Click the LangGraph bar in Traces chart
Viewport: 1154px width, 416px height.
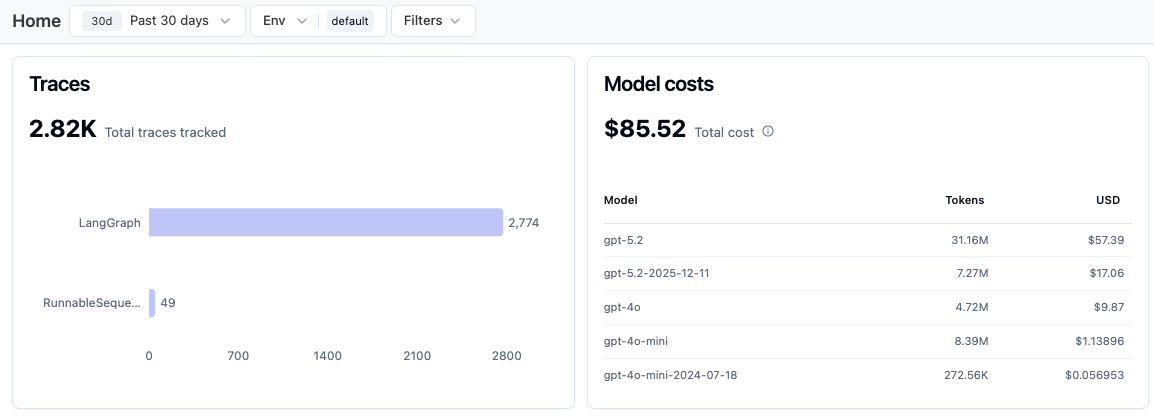(326, 222)
